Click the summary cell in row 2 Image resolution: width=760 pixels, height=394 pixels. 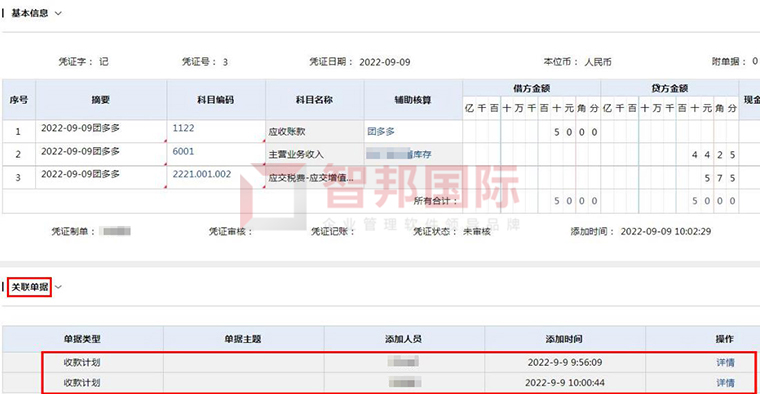(101, 155)
